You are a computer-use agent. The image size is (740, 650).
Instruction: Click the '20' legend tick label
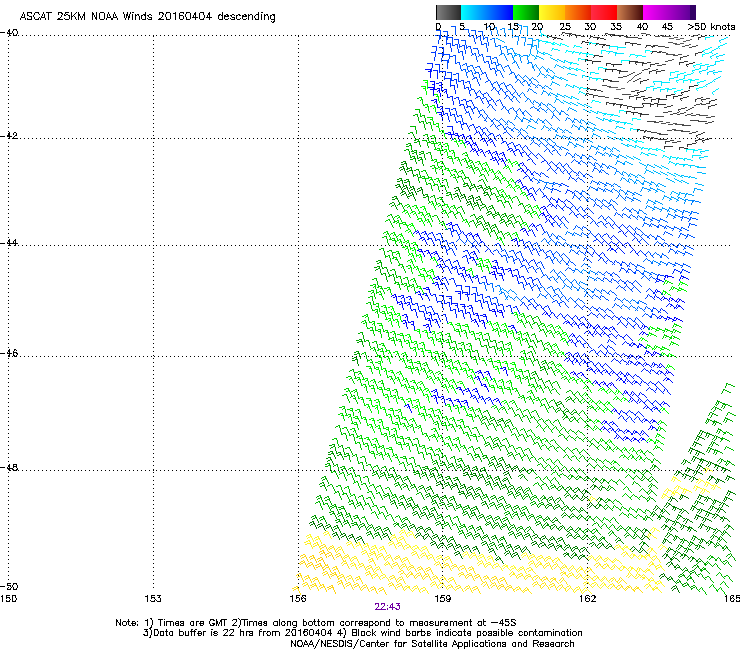(x=537, y=26)
